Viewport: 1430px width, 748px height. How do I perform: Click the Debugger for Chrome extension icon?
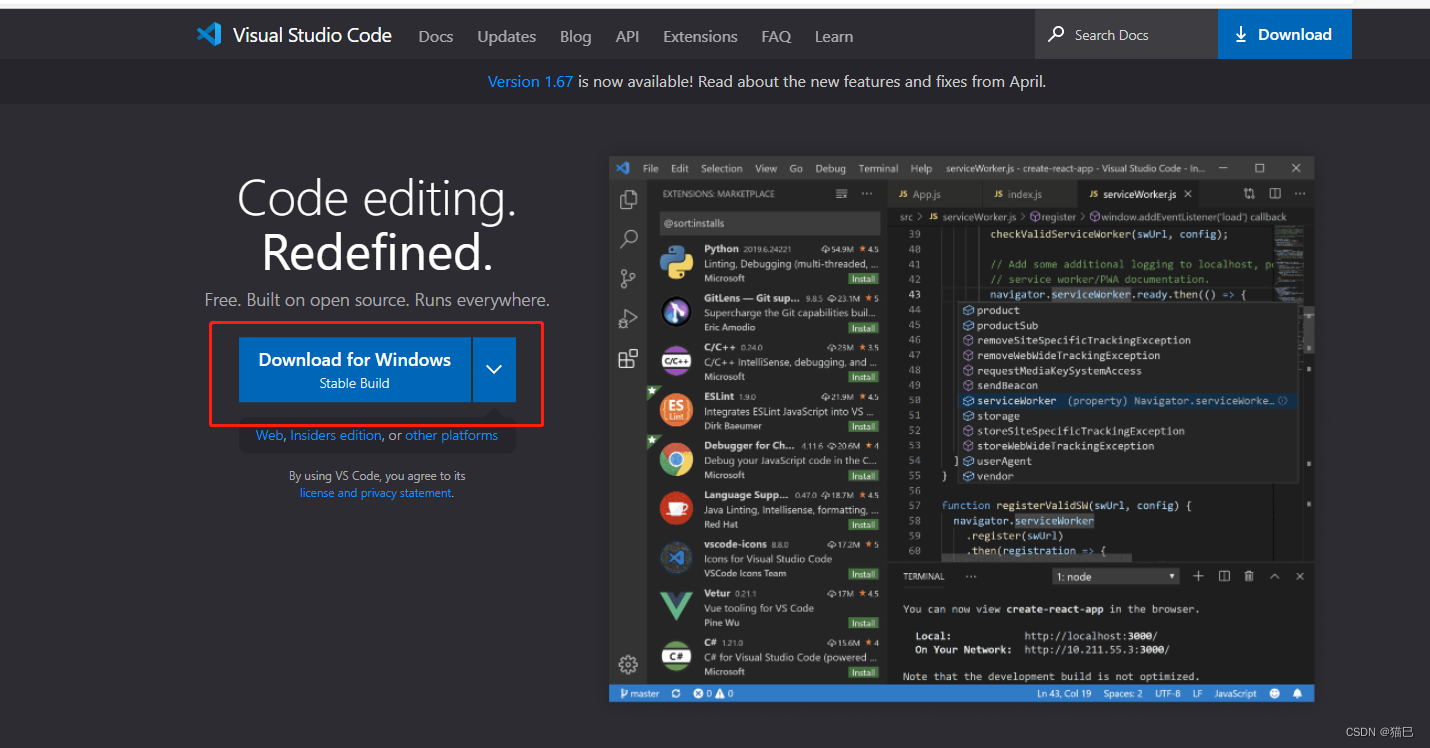(677, 459)
